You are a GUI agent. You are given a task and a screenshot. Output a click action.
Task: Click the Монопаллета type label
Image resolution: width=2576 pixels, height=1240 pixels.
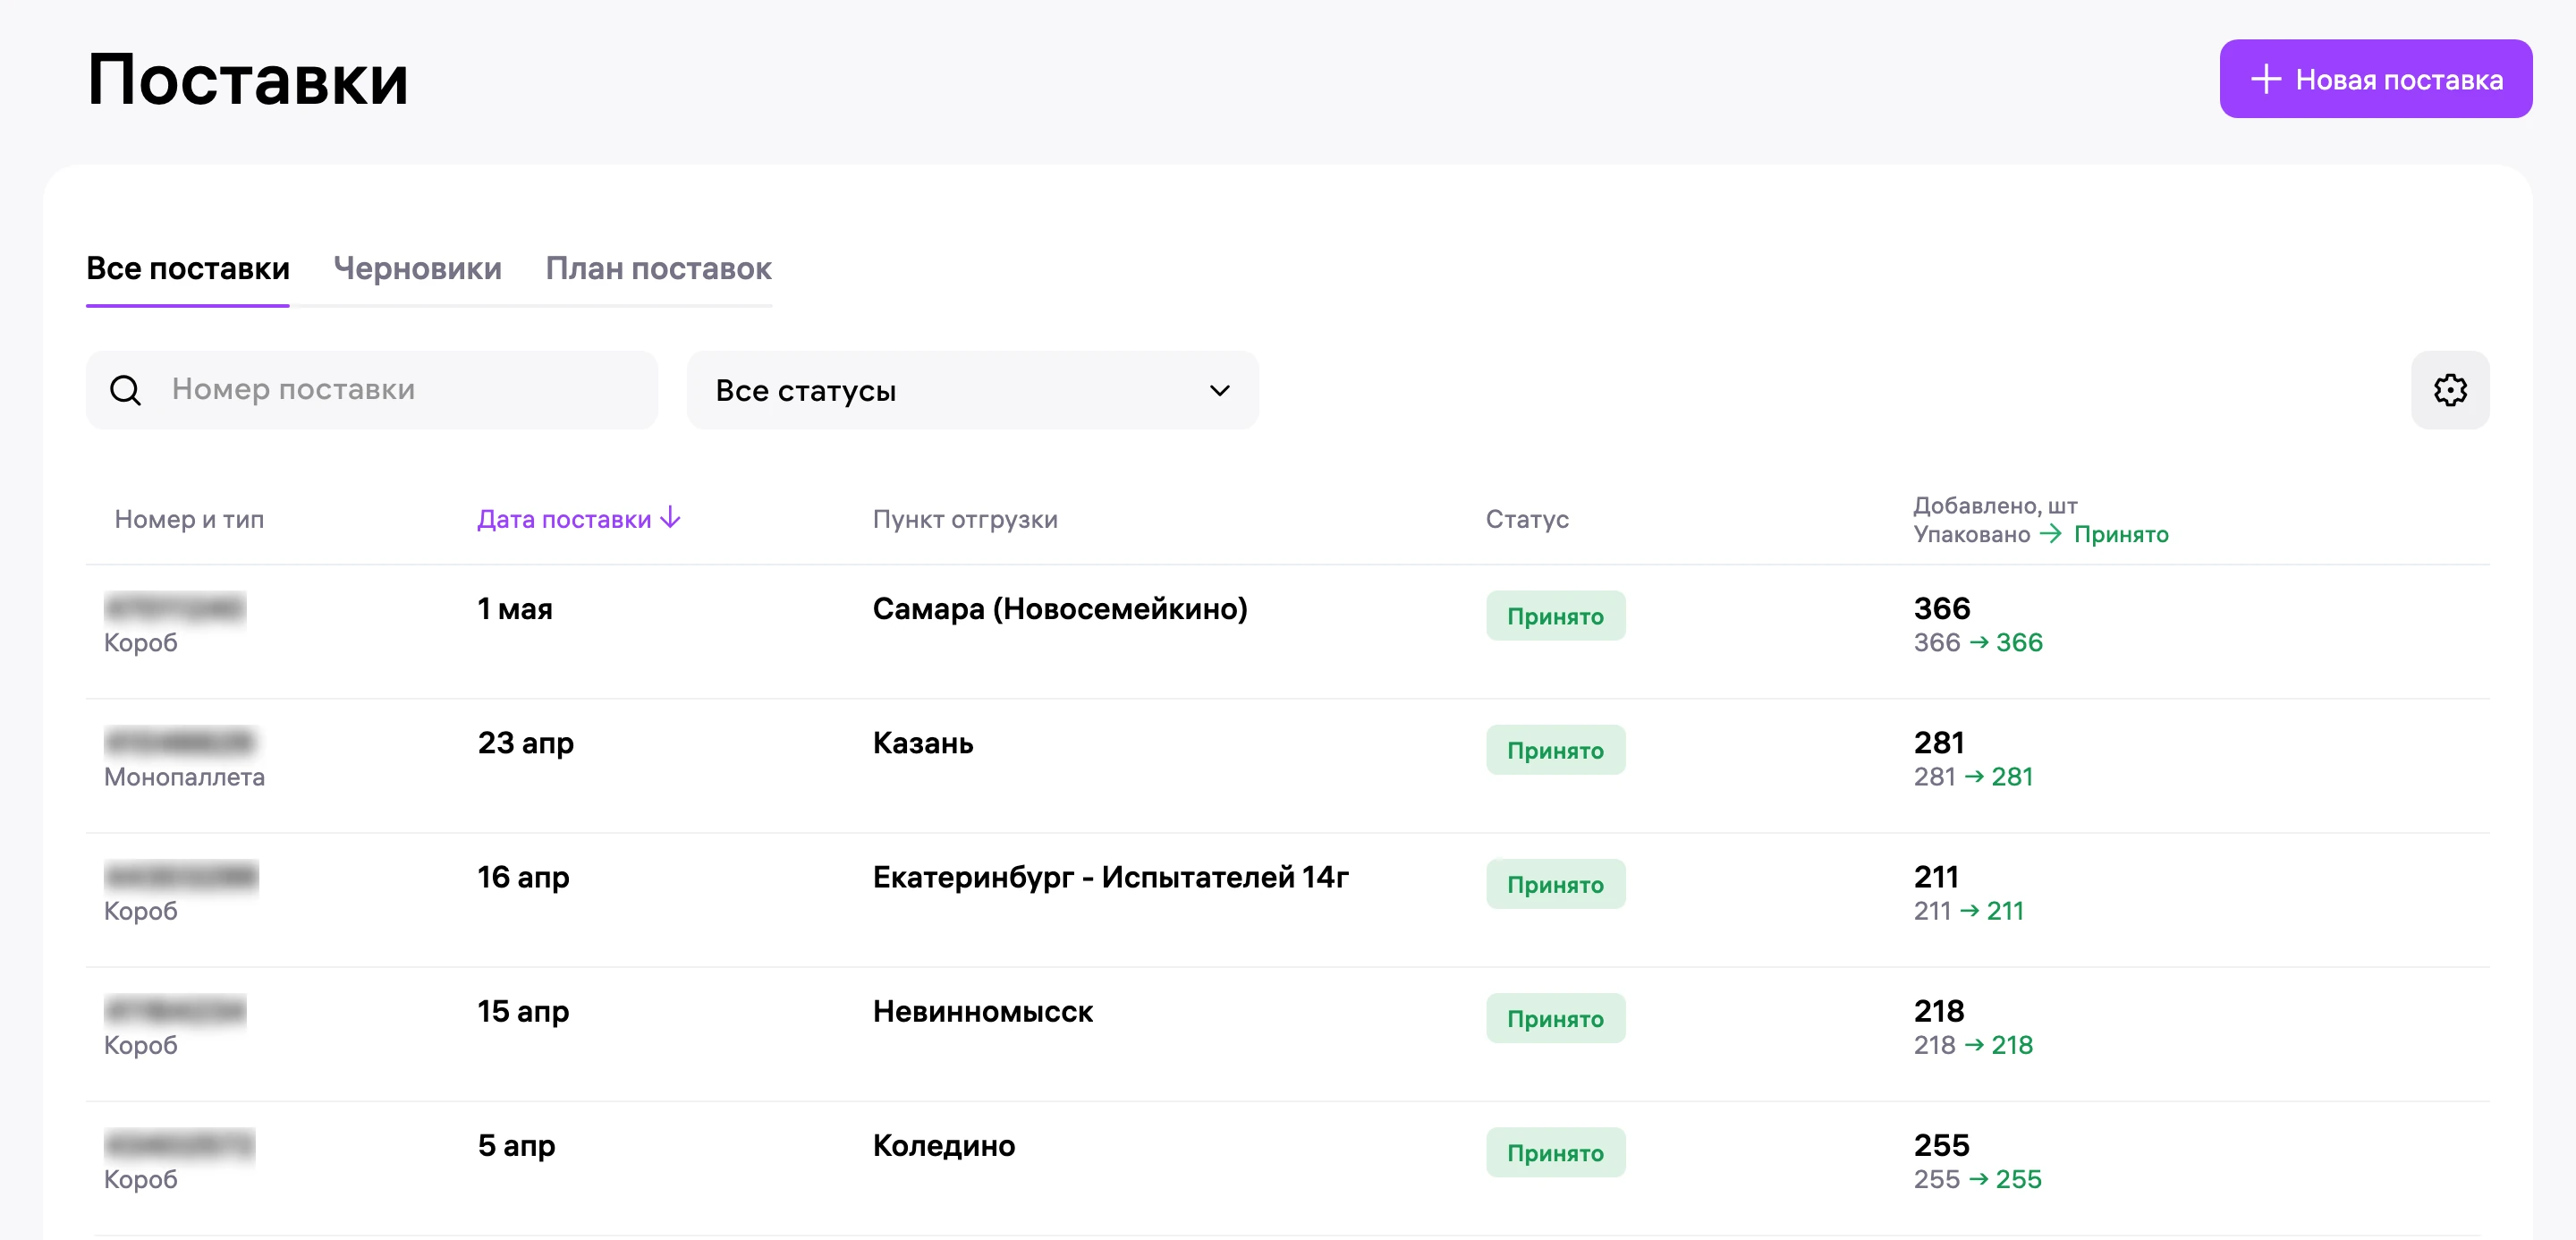pos(184,777)
